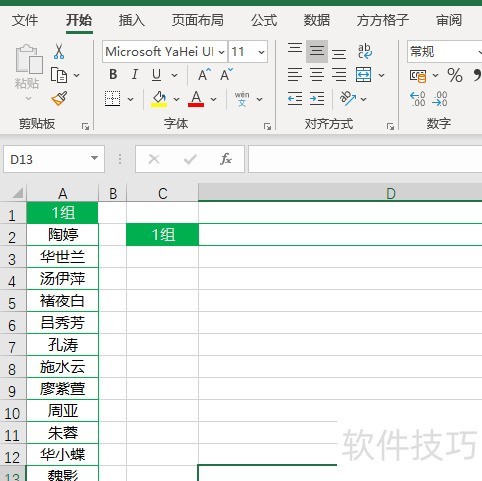
Task: Click the wrap text icon
Action: (365, 51)
